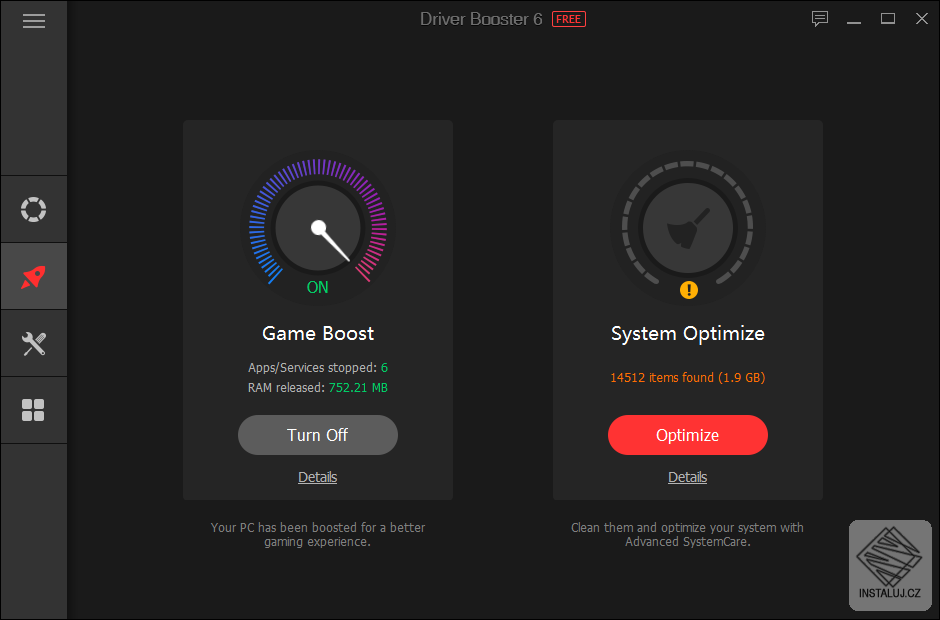
Task: Click Apps/Services stopped count 6
Action: pos(384,368)
